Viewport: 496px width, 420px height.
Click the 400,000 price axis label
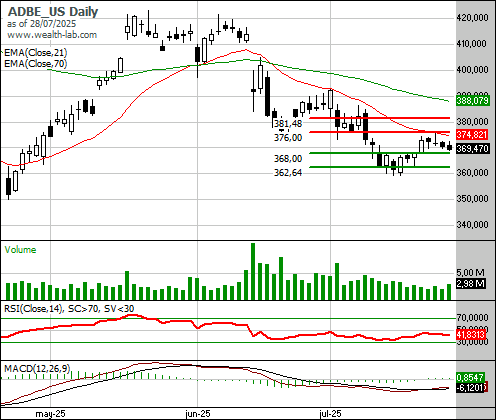[472, 70]
